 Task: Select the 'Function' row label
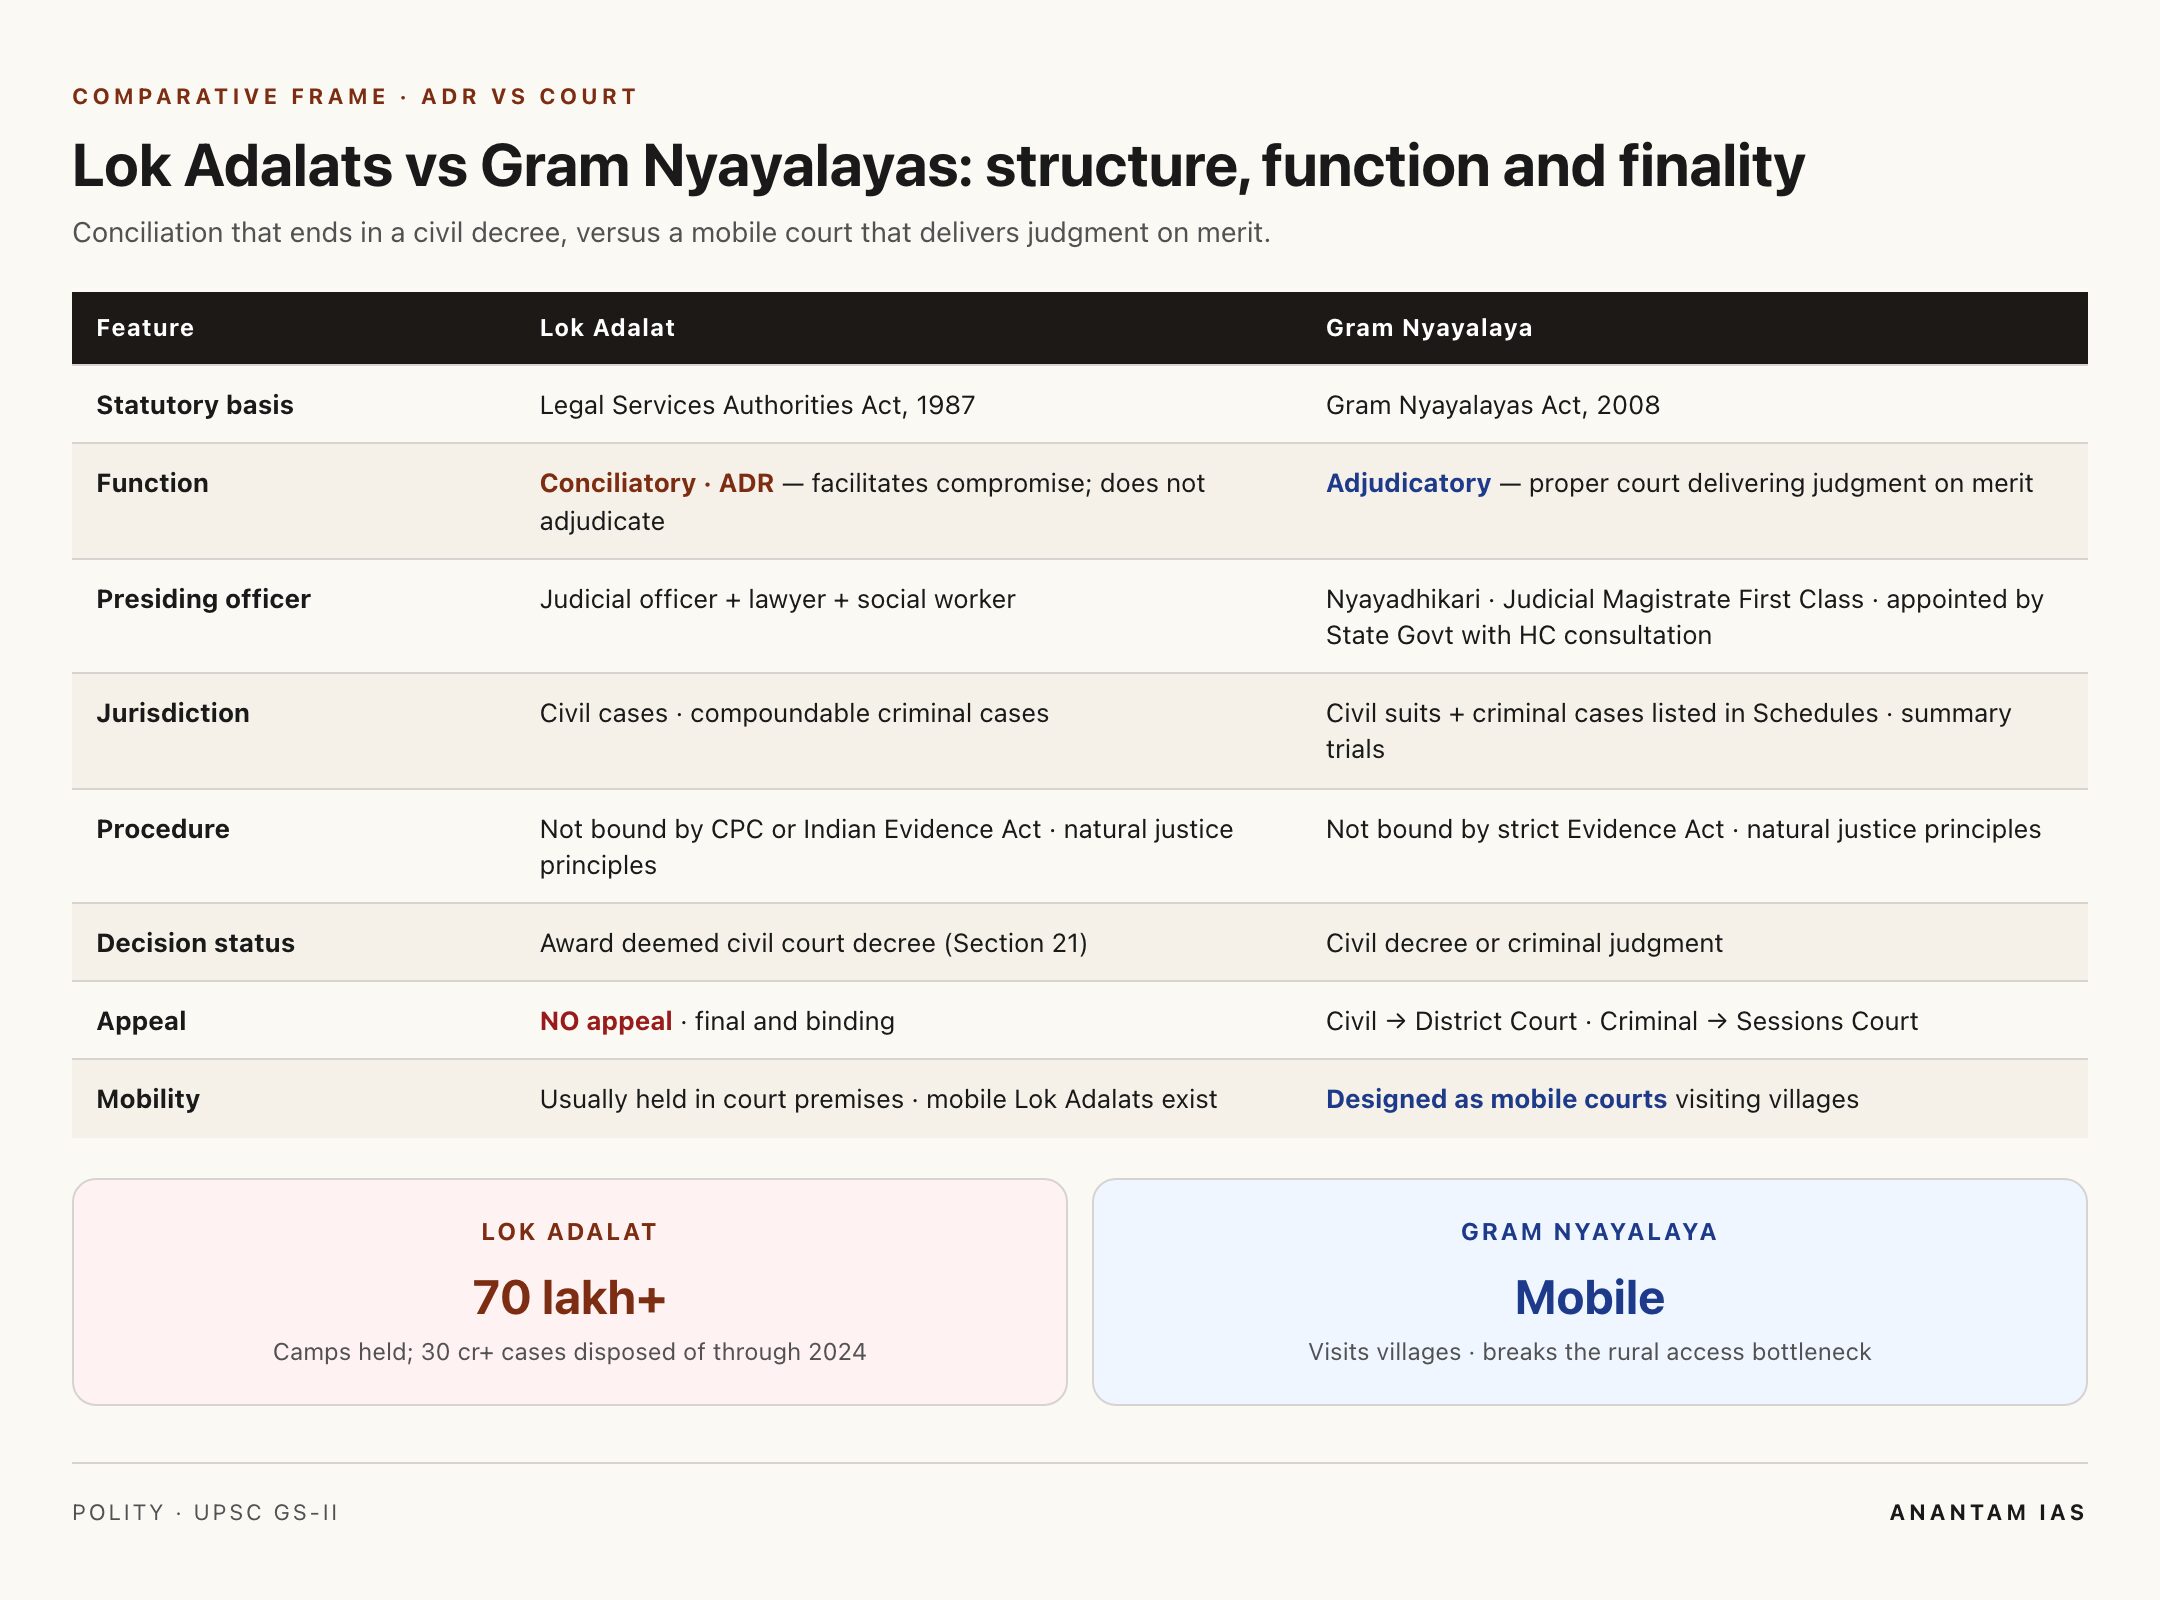click(x=153, y=483)
